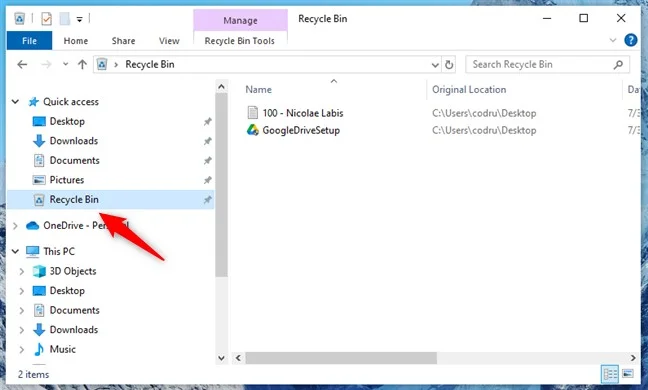Expand Desktop under This PC

21,291
